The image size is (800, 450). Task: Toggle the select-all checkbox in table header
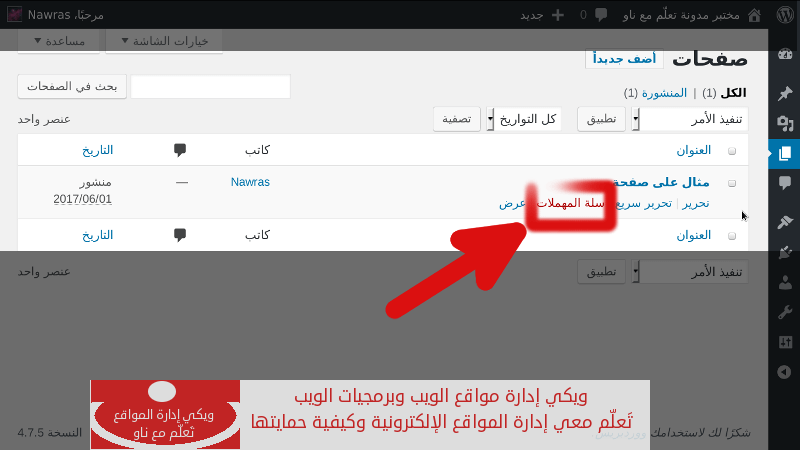click(x=732, y=150)
